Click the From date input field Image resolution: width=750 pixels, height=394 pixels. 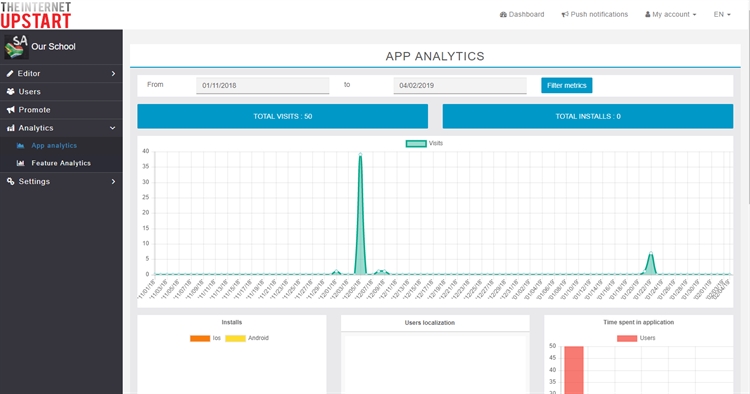pyautogui.click(x=263, y=86)
